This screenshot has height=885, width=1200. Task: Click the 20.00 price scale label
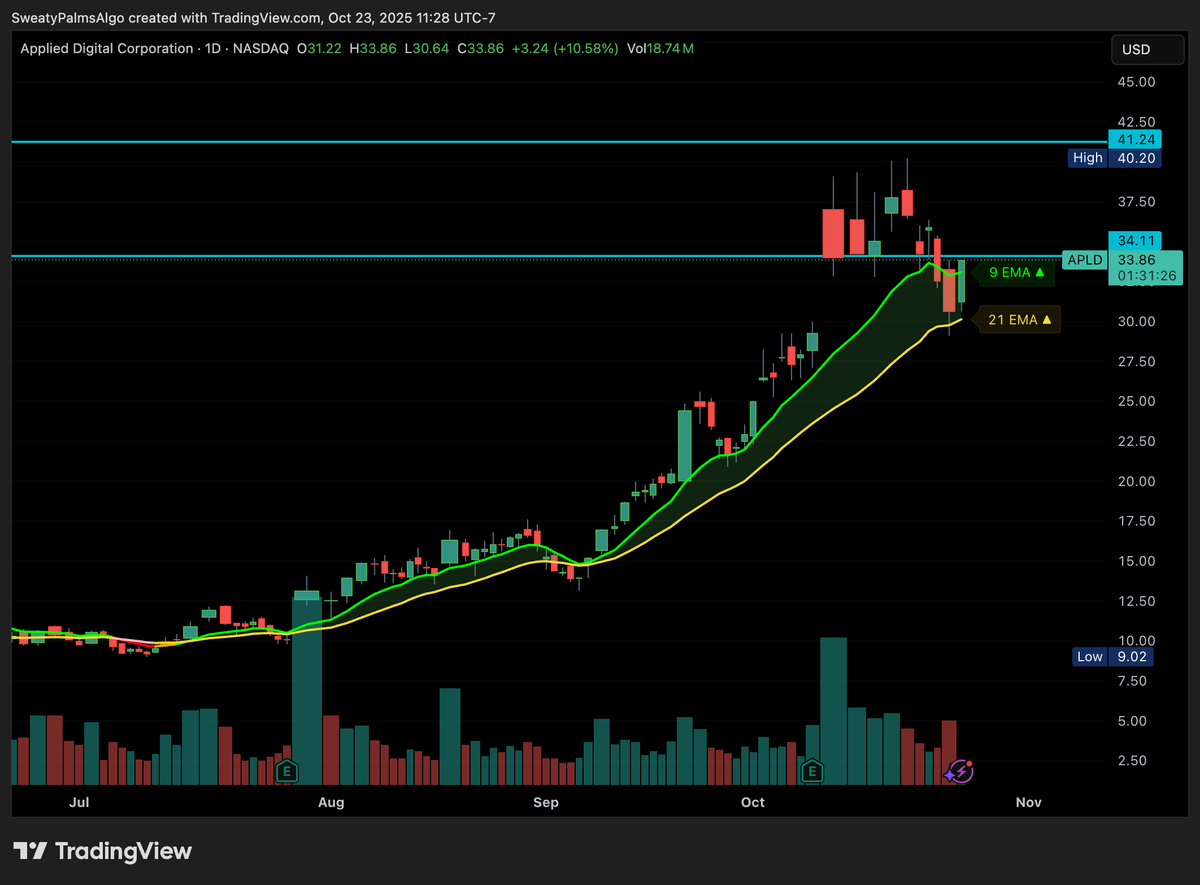pyautogui.click(x=1139, y=481)
